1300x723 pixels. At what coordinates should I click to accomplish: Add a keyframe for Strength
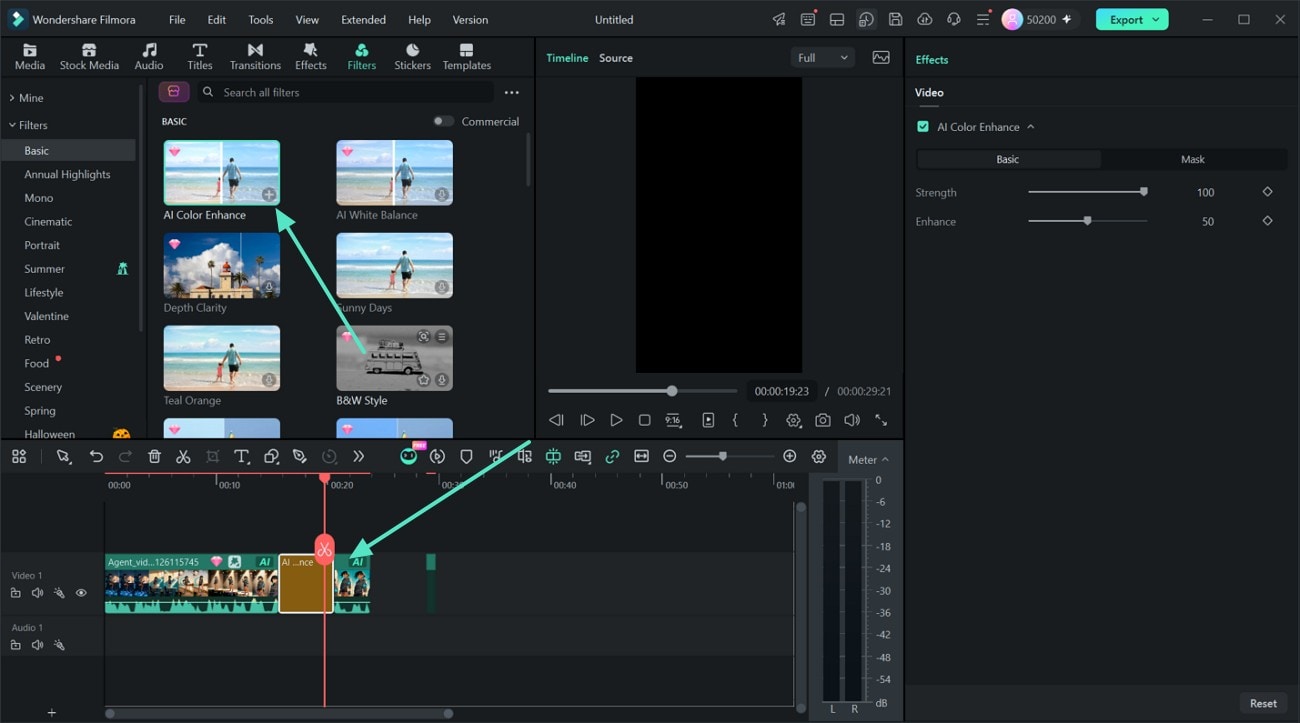(x=1267, y=192)
